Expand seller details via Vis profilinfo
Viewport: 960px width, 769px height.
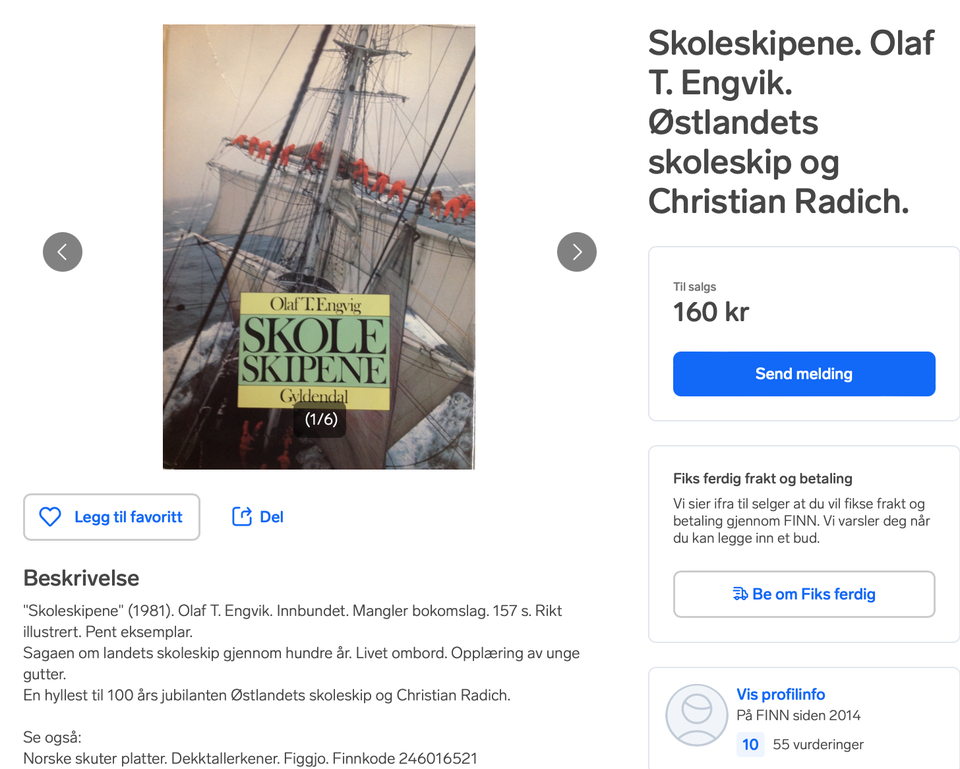[x=781, y=694]
